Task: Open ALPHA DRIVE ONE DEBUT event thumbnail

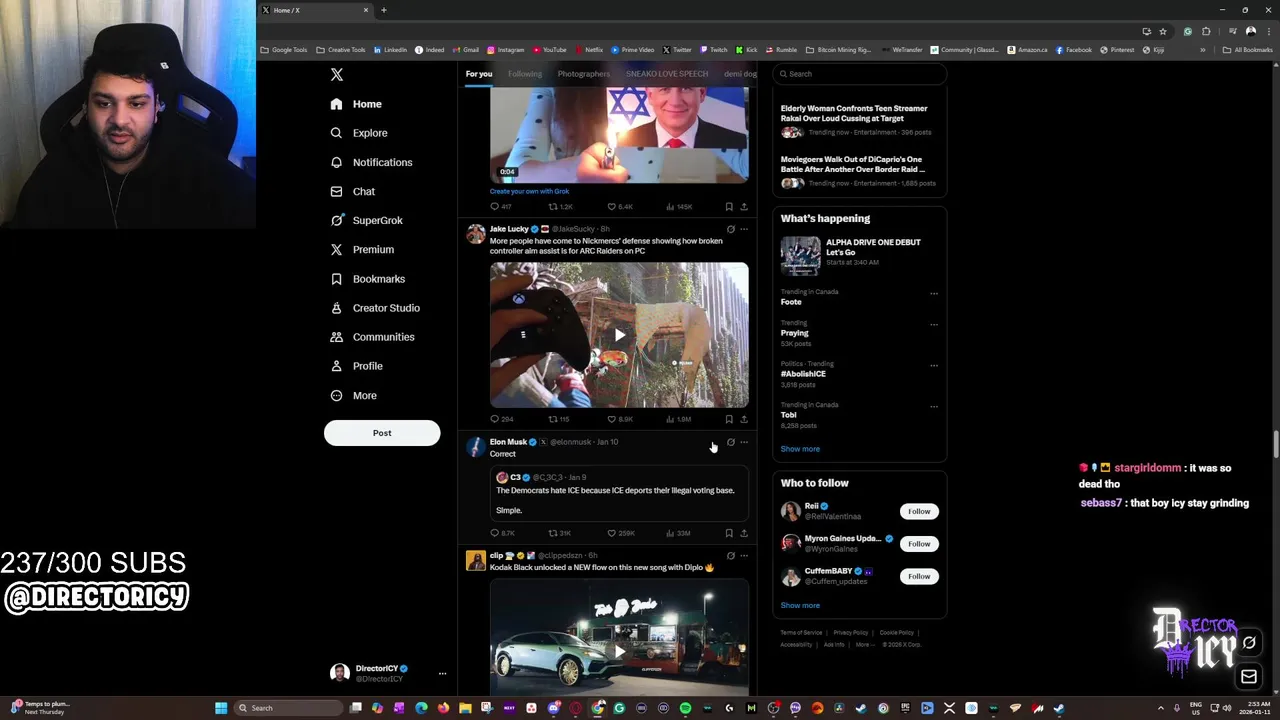Action: pyautogui.click(x=800, y=256)
